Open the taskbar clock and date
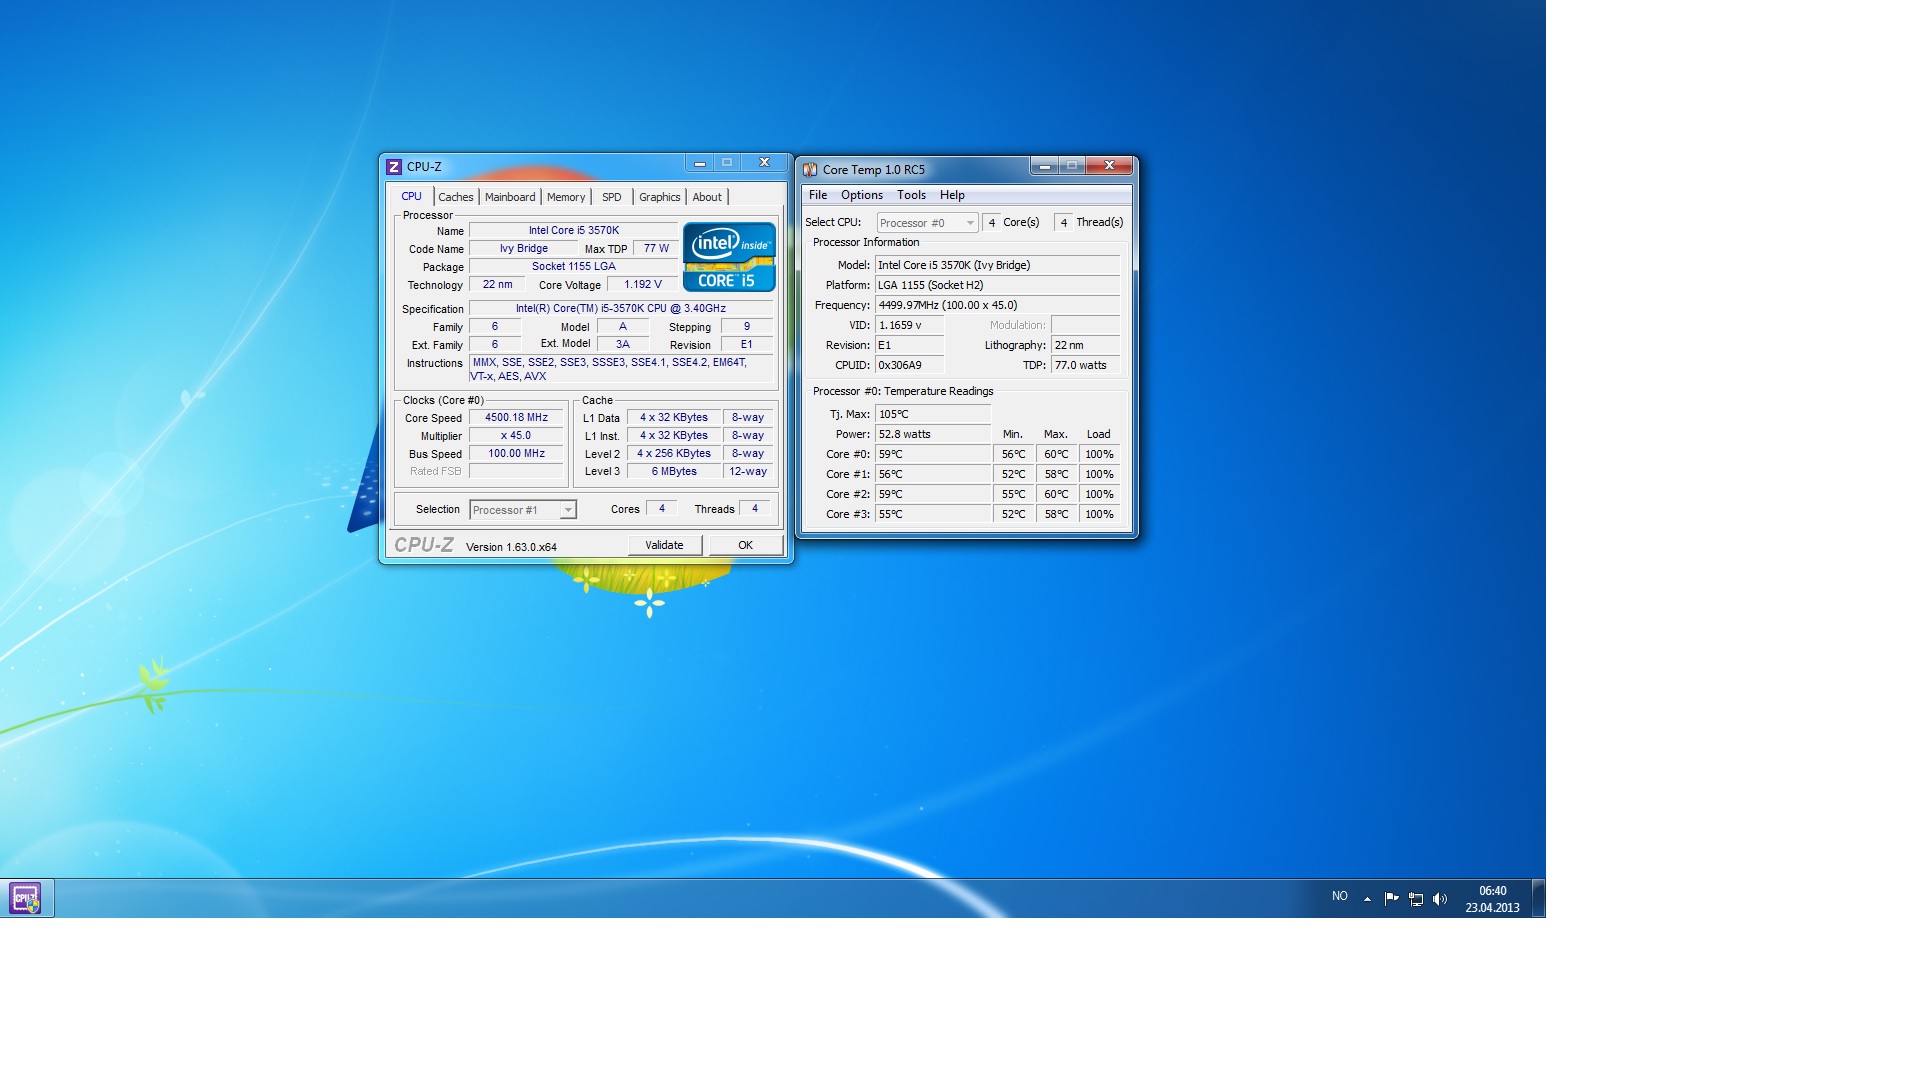Viewport: 1920px width, 1080px height. pyautogui.click(x=1492, y=899)
